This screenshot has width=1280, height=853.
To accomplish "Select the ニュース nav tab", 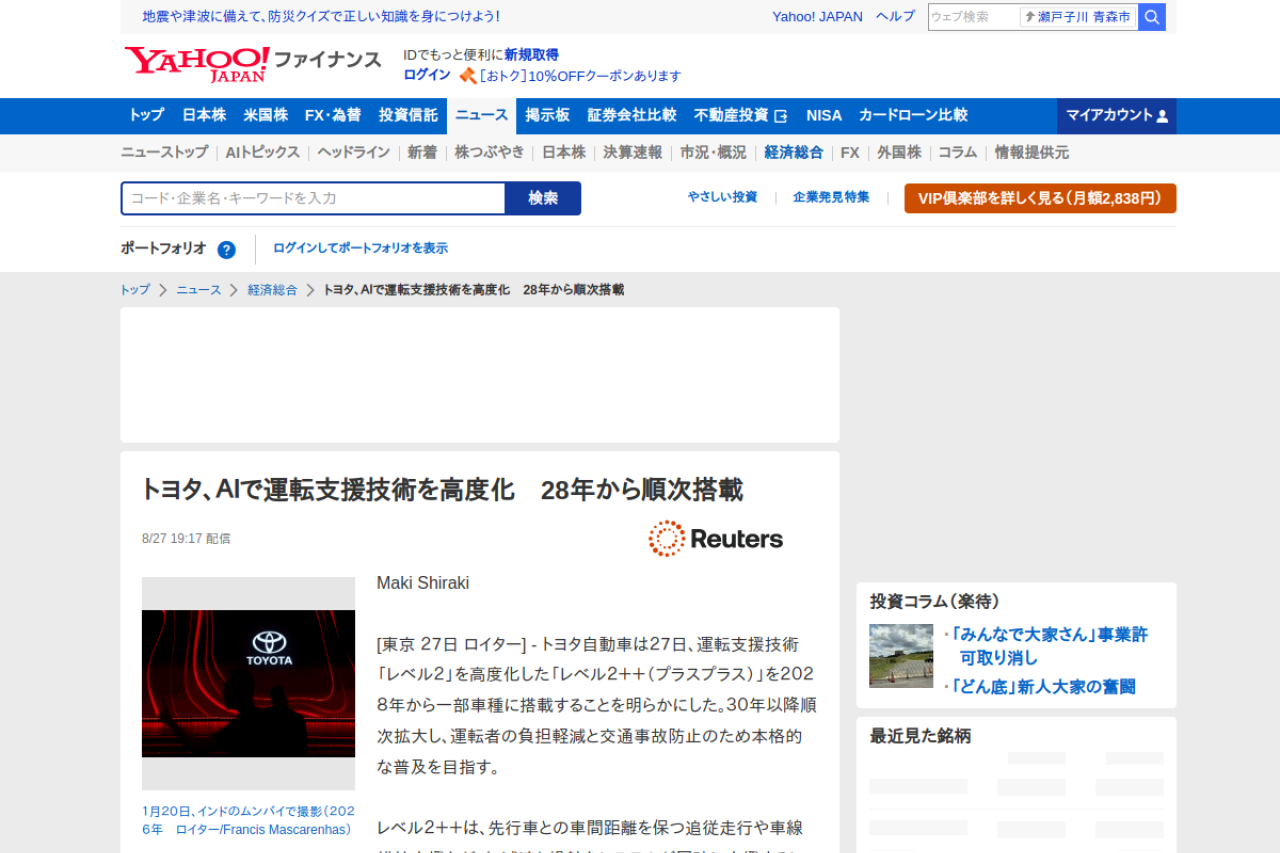I will (482, 115).
